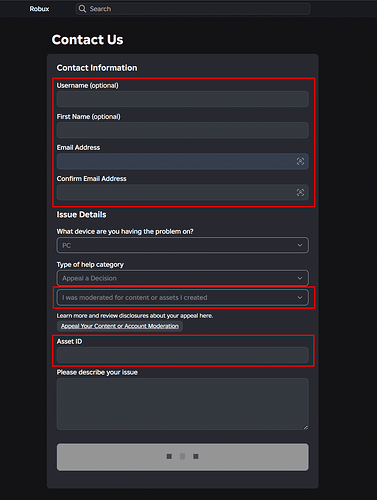Viewport: 377px width, 500px height.
Task: Click 'What device are you having the problem on?' label
Action: [x=125, y=231]
